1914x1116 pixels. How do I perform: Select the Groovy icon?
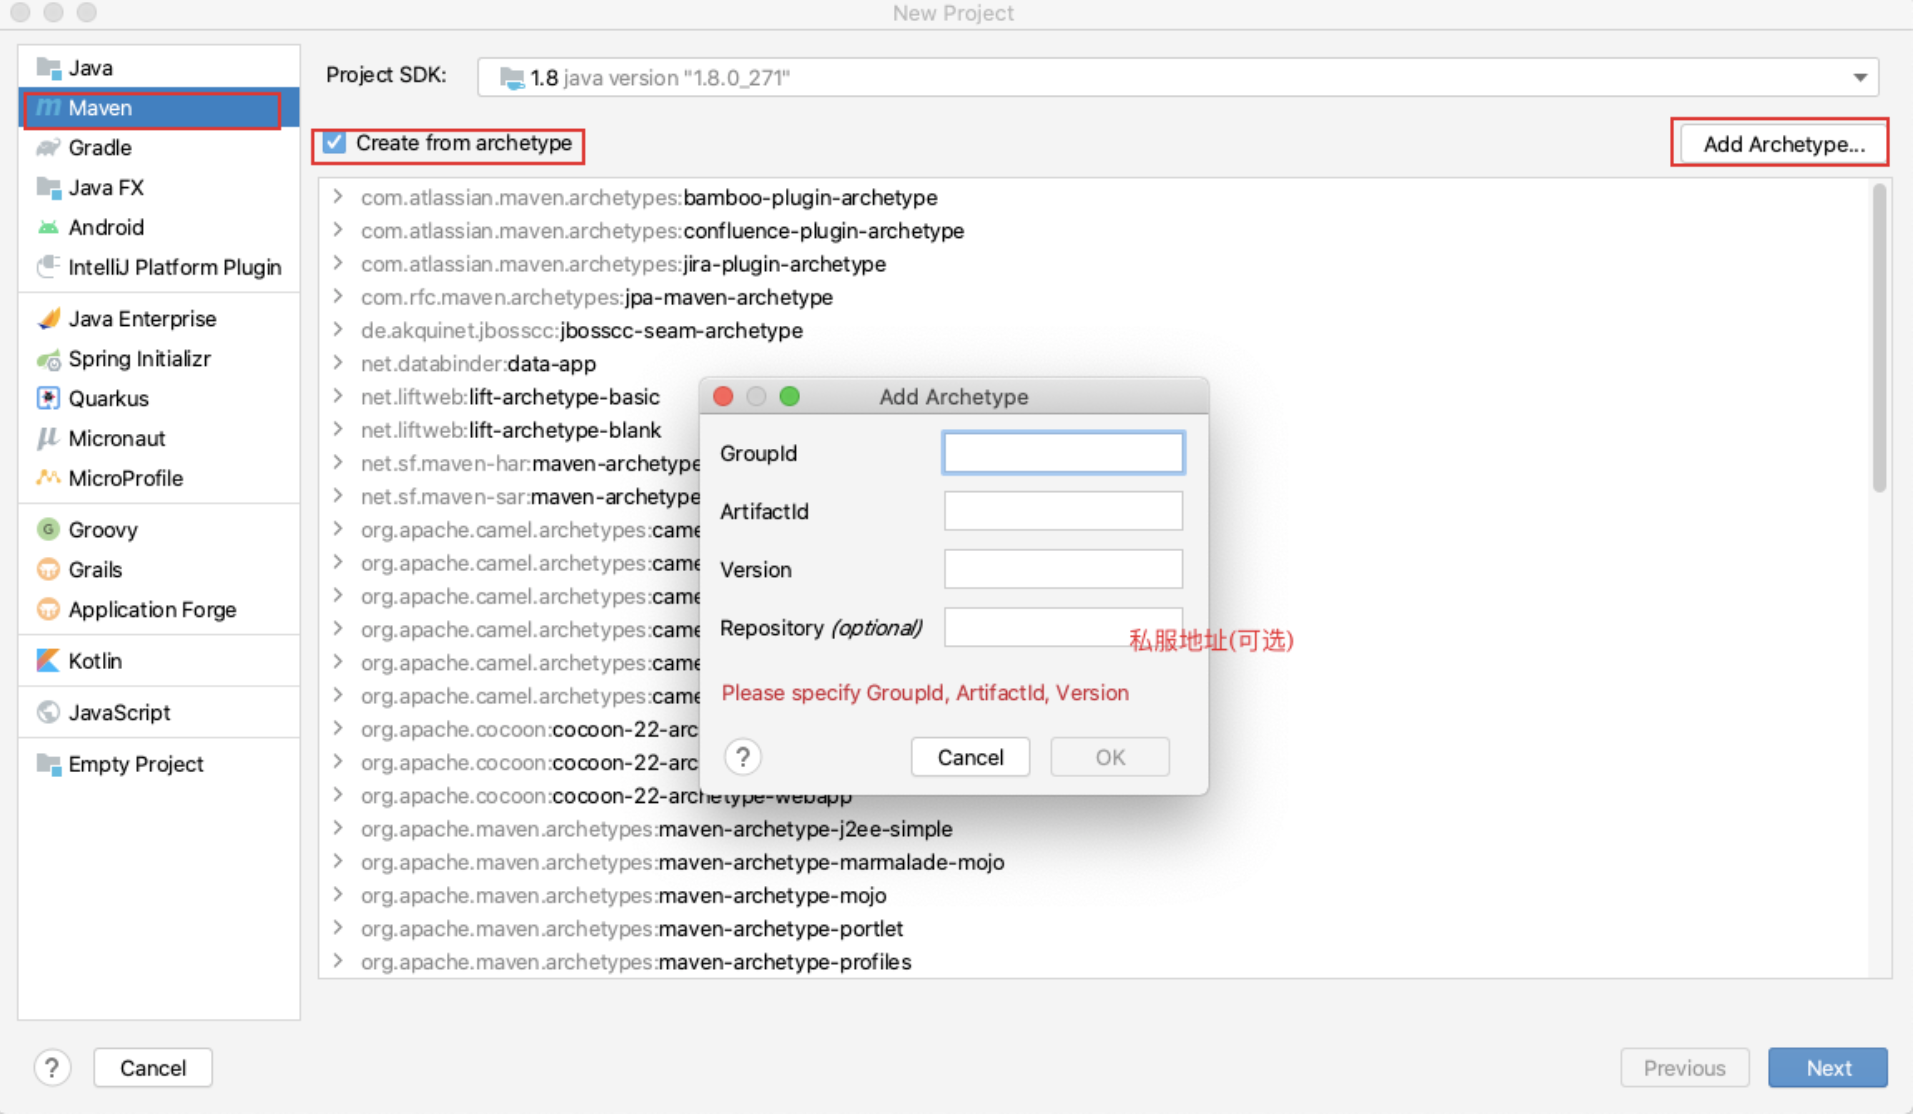coord(48,529)
